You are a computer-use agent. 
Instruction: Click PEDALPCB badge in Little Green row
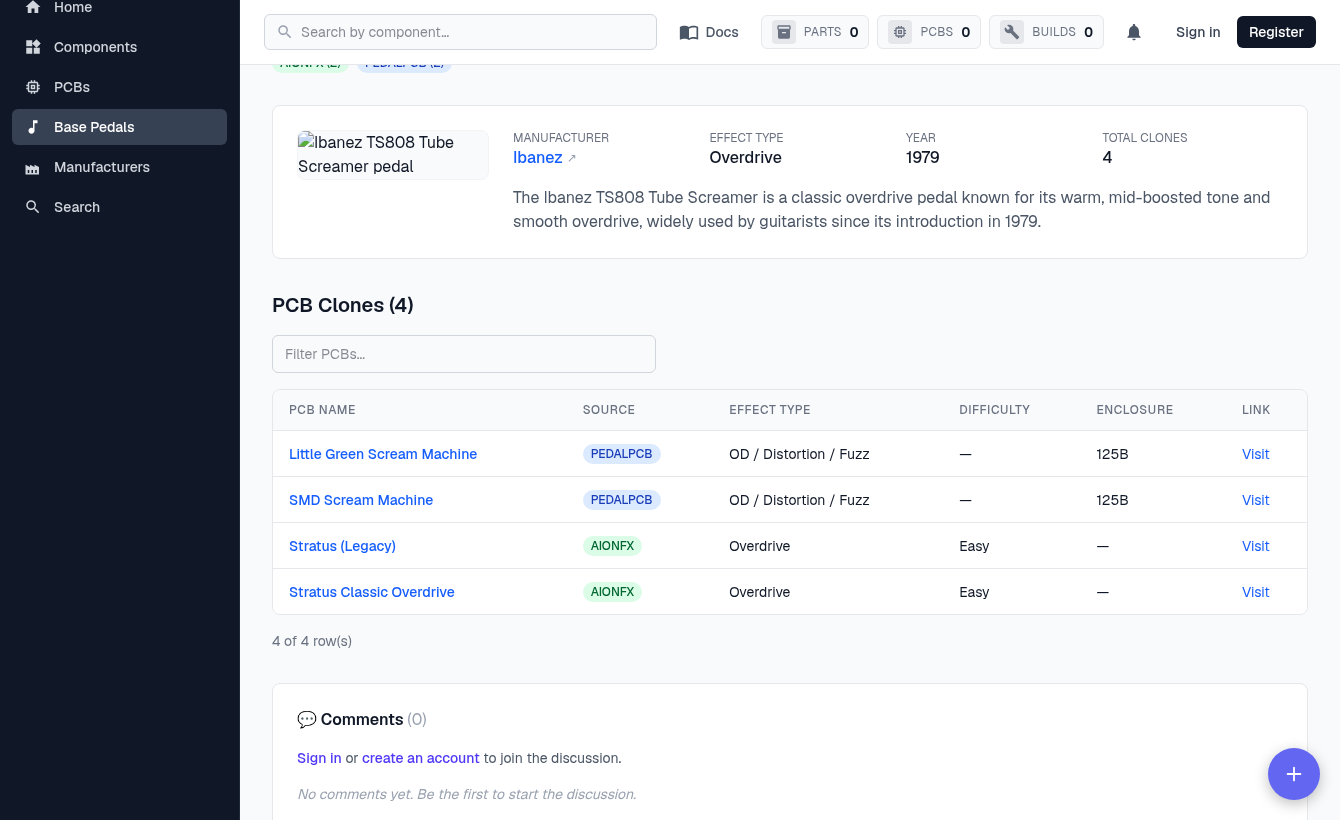(622, 454)
